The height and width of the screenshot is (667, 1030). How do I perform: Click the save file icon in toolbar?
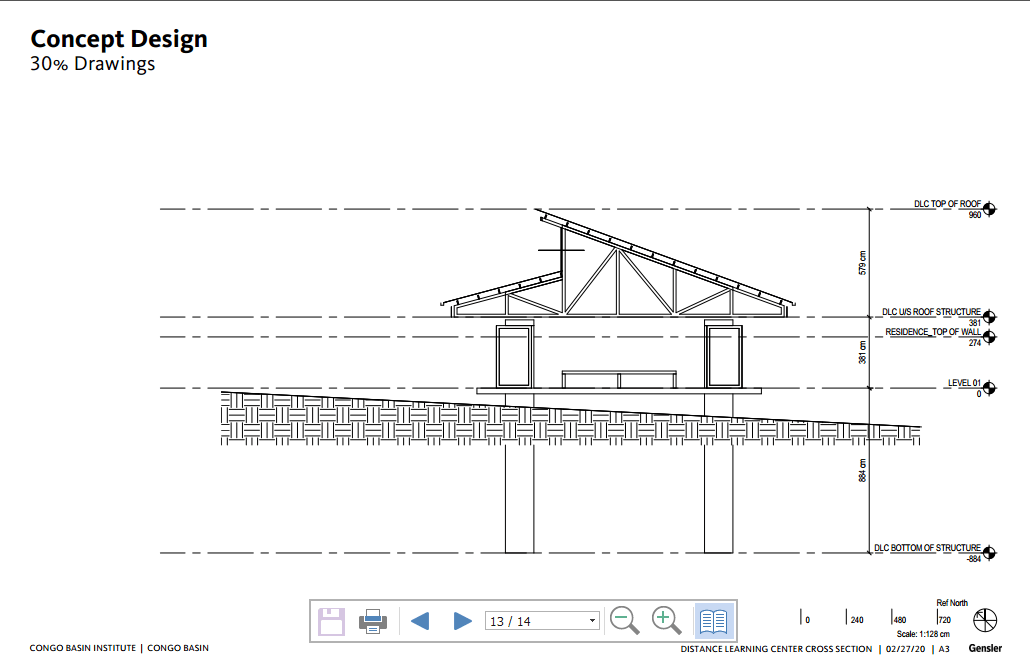332,621
